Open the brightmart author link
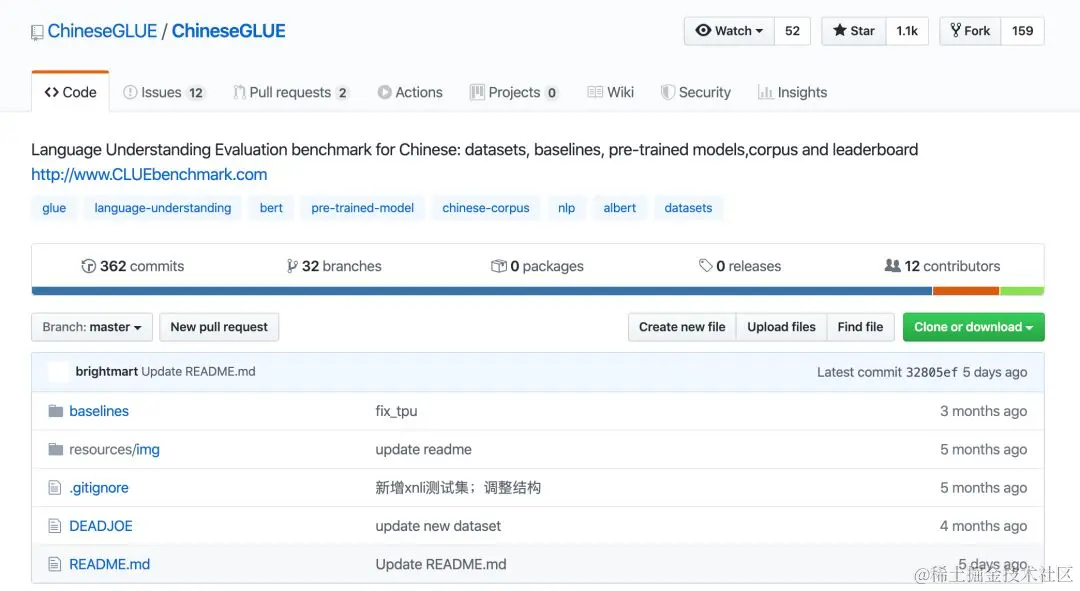This screenshot has width=1080, height=591. (x=107, y=371)
